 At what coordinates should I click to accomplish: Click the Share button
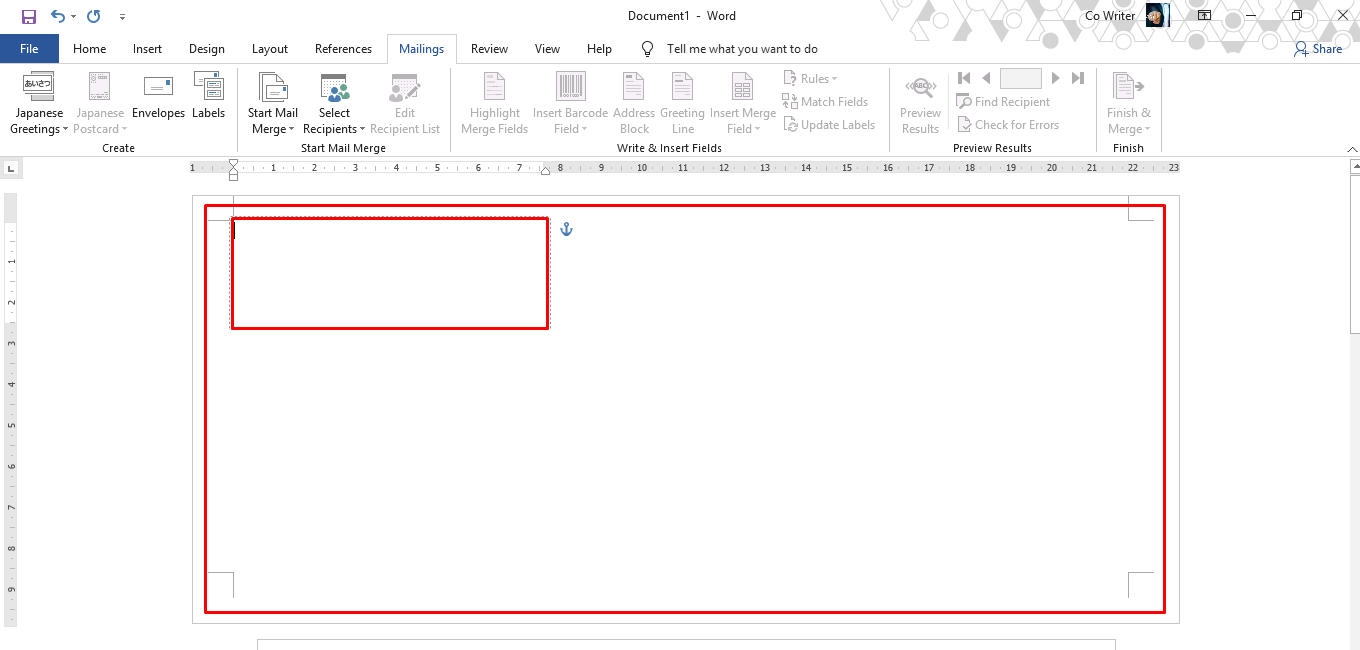[x=1318, y=48]
